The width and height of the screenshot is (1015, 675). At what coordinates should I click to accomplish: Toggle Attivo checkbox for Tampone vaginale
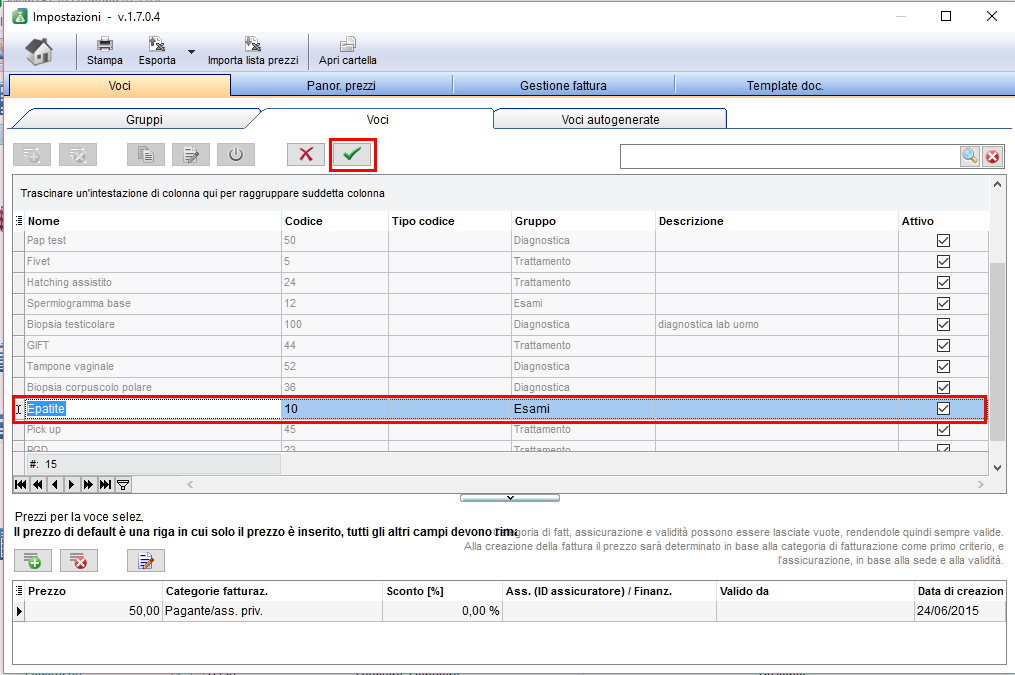pyautogui.click(x=943, y=366)
